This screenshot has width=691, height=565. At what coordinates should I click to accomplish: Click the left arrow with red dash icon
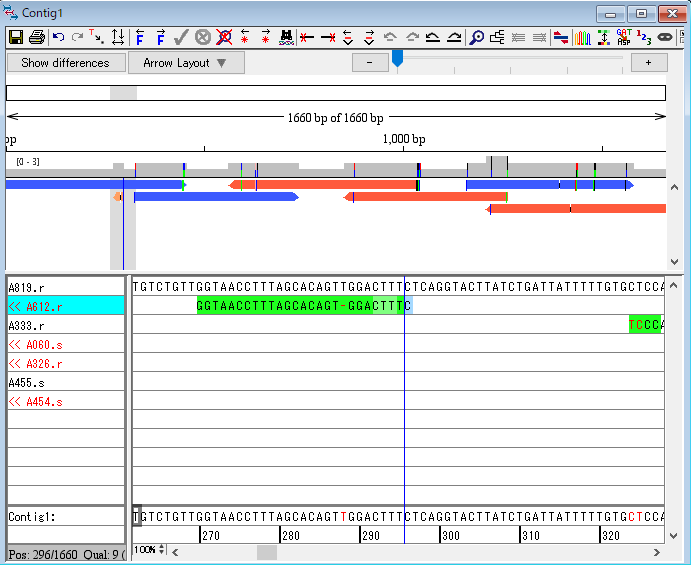pos(348,37)
